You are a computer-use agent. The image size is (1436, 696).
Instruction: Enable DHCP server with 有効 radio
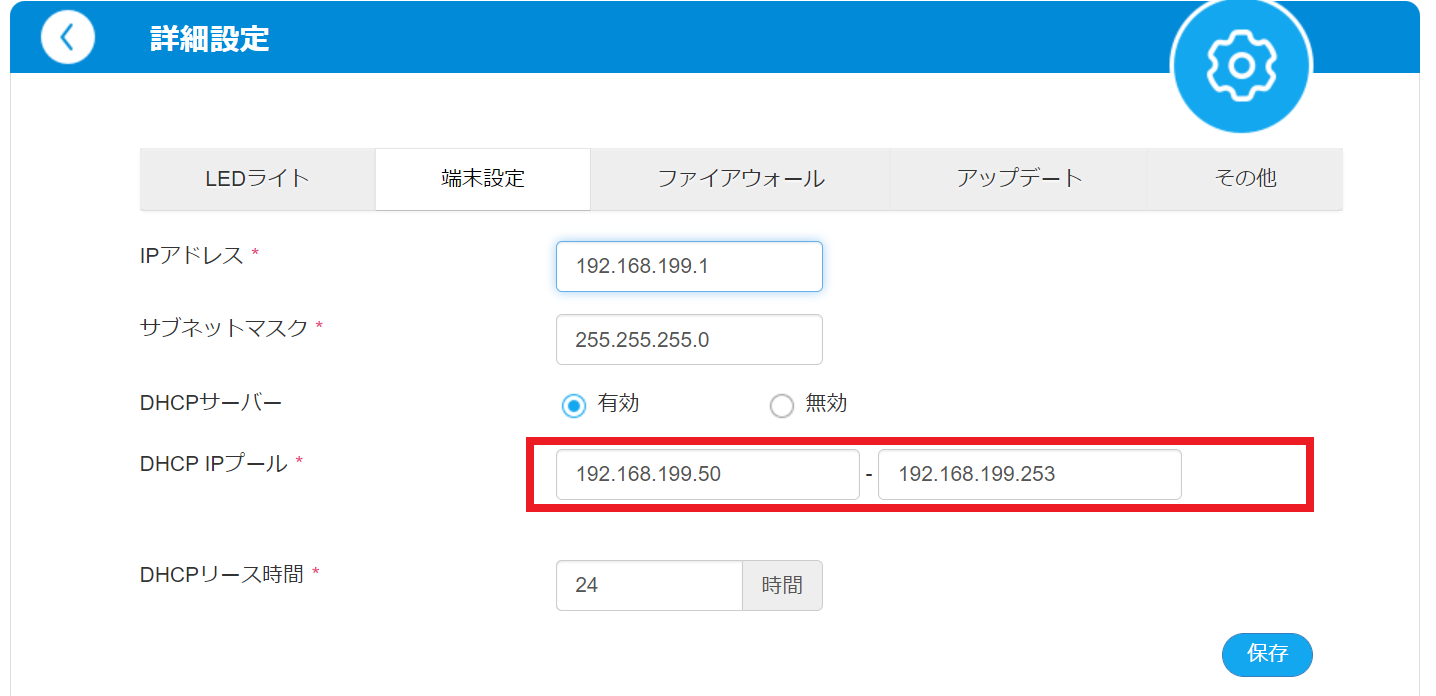[573, 405]
